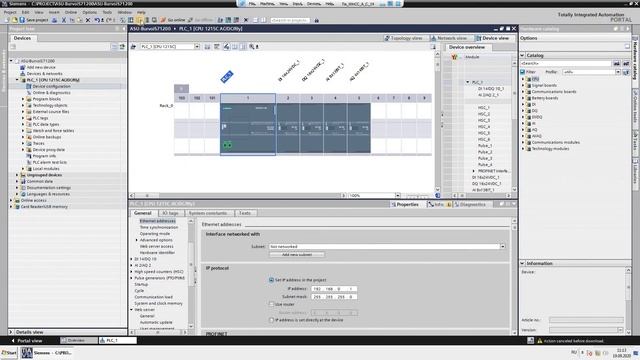Click the lock icon beside the search field
The height and width of the screenshot is (360, 640).
pos(316,20)
